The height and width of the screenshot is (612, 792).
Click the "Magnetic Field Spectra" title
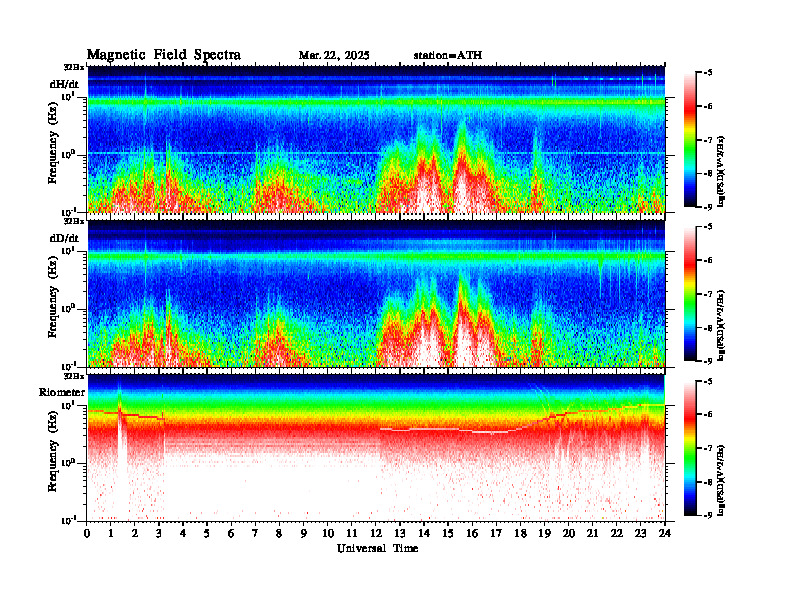click(x=164, y=55)
